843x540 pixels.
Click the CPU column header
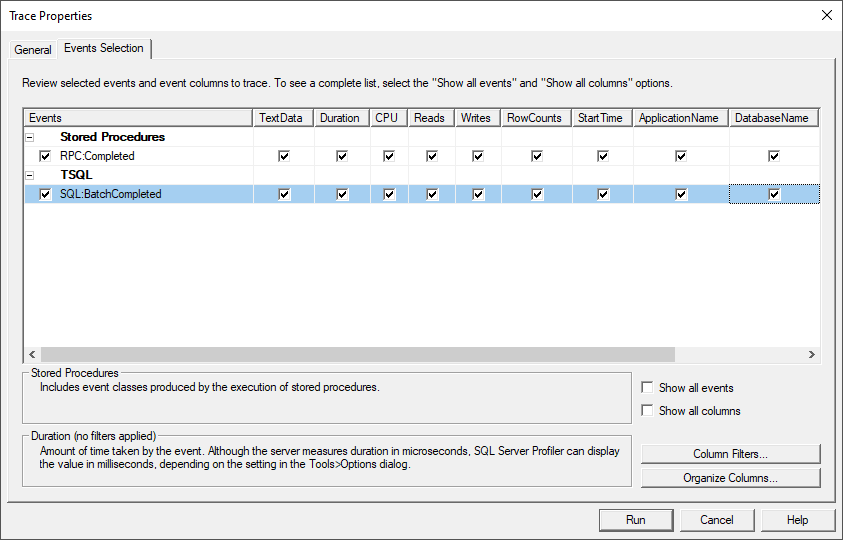(389, 118)
